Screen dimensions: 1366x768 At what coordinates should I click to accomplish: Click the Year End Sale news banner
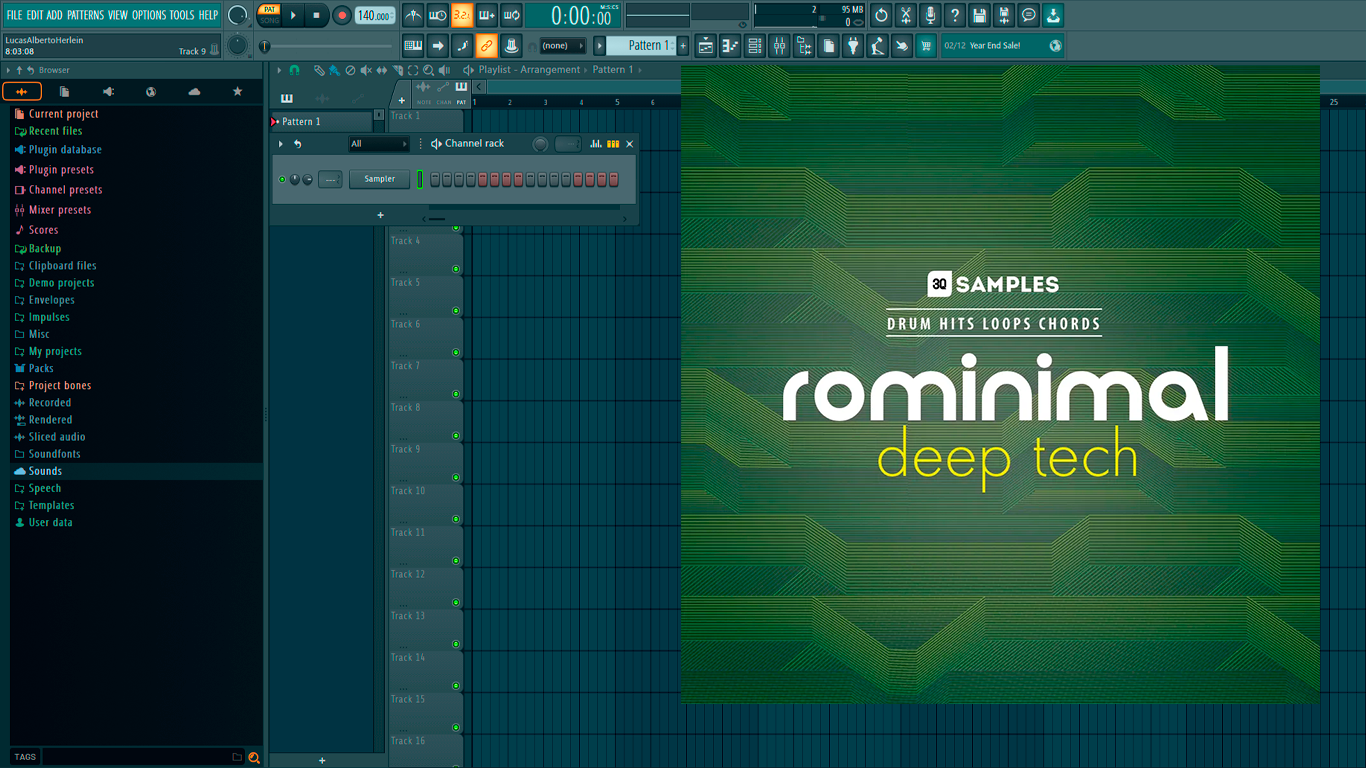(x=1003, y=46)
